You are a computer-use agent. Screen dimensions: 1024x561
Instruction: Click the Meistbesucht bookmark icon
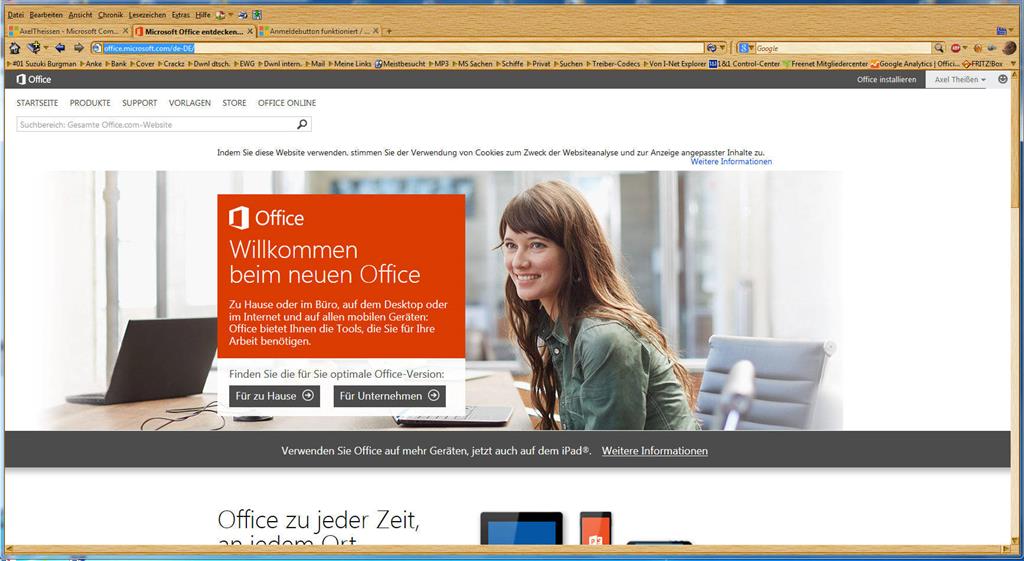[378, 64]
